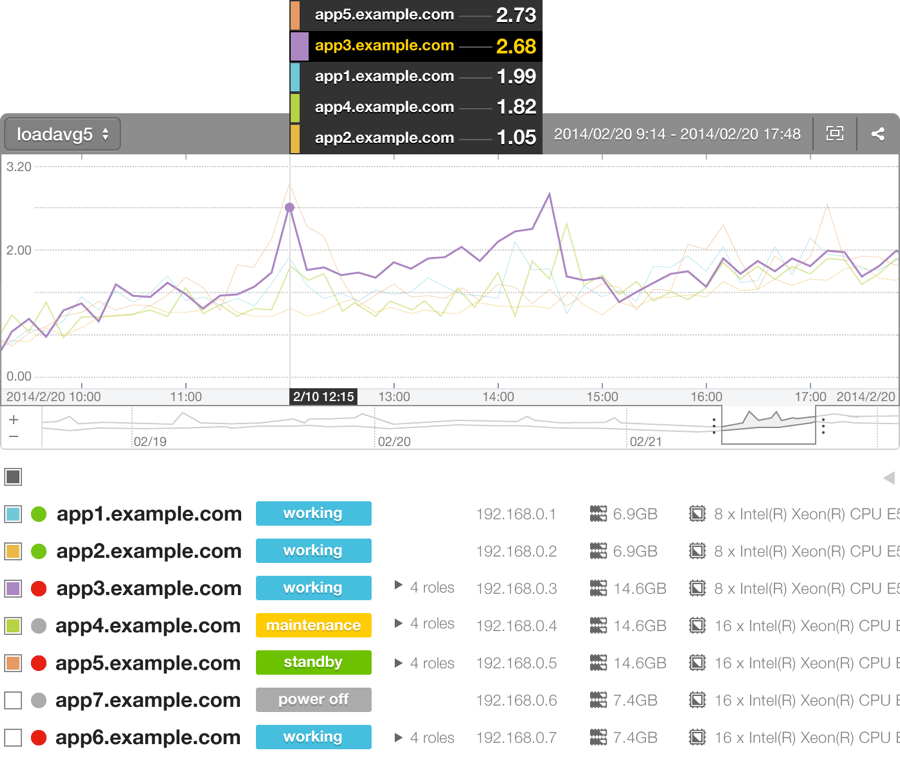
Task: Click the share graph icon
Action: (878, 133)
